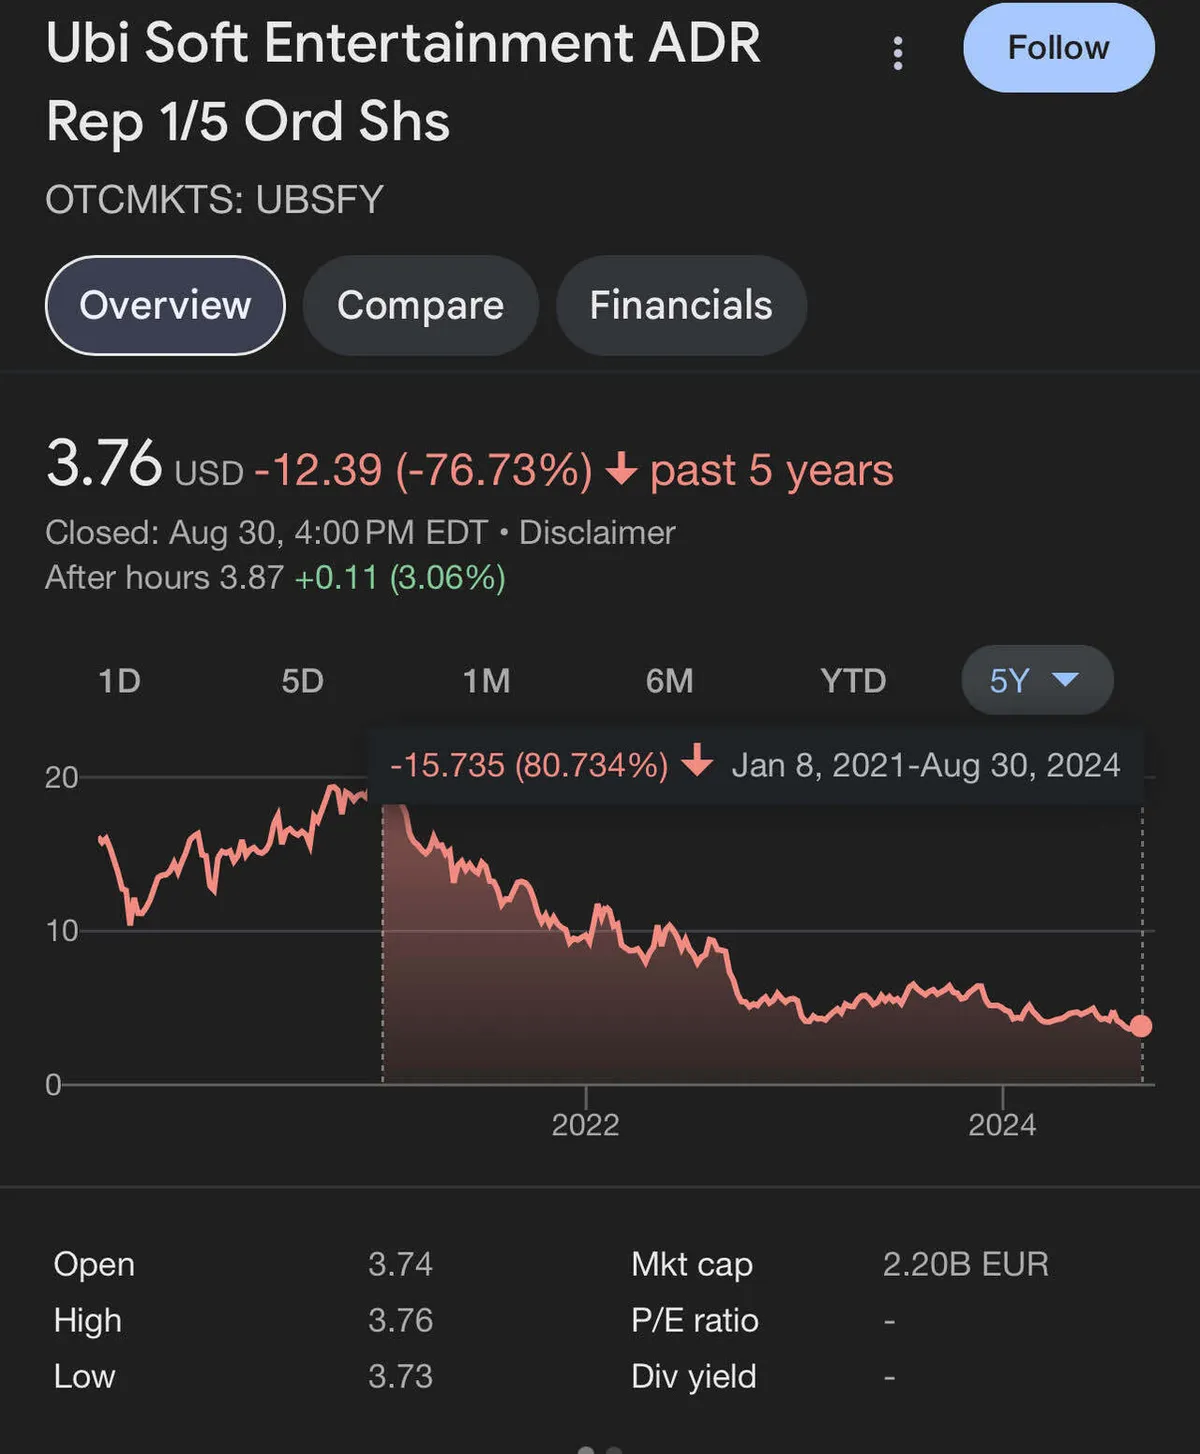Open the Financials tab

point(681,305)
